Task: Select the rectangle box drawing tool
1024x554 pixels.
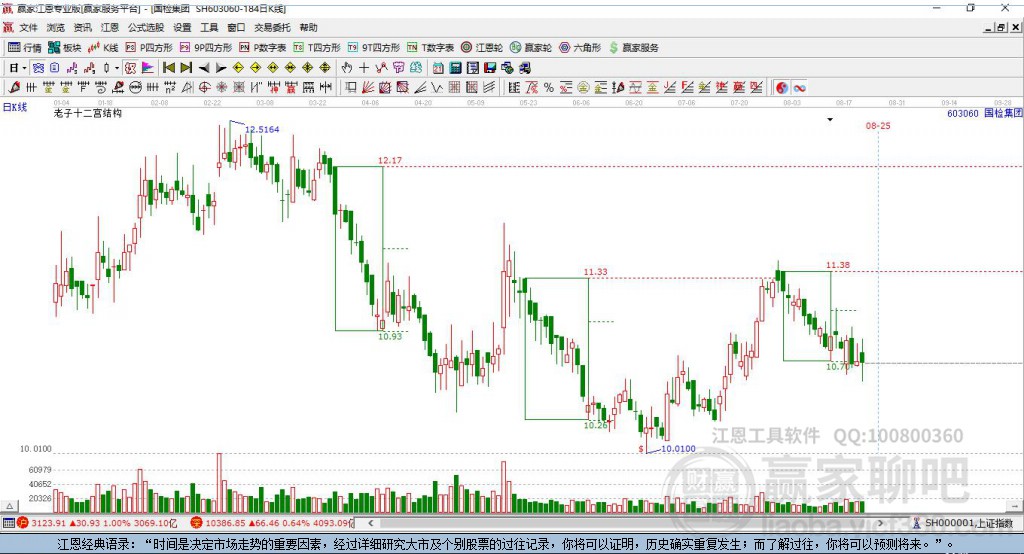Action: pyautogui.click(x=351, y=88)
